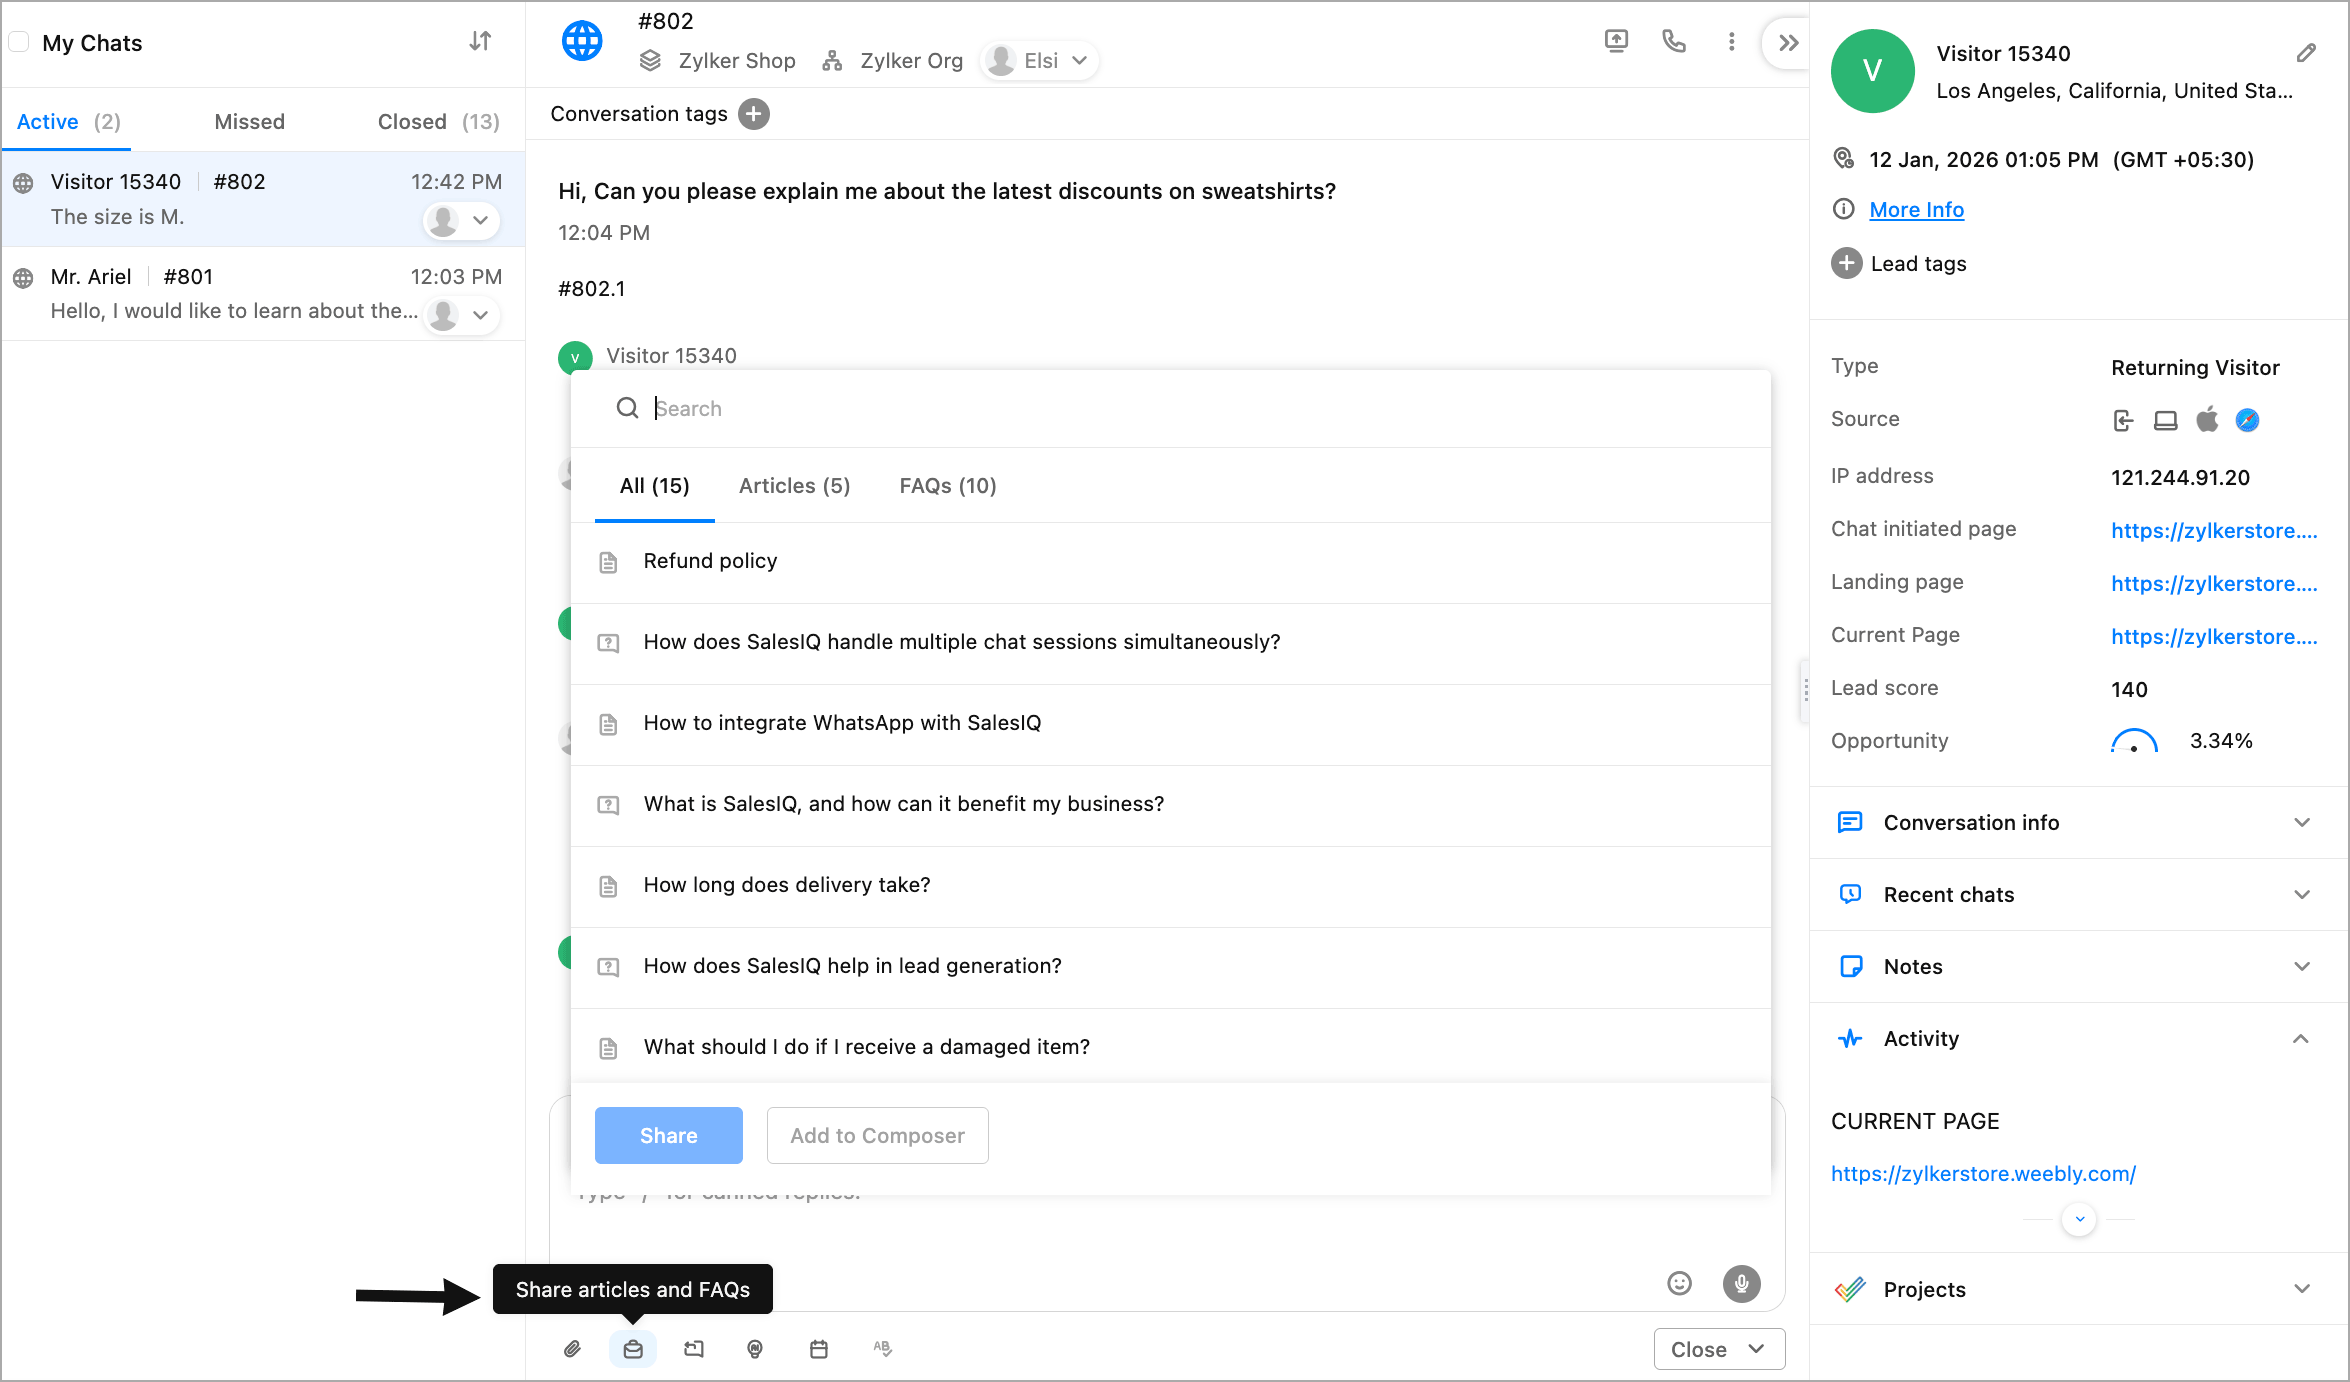Switch to the FAQs (10) tab
Viewport: 2350px width, 1382px height.
947,486
